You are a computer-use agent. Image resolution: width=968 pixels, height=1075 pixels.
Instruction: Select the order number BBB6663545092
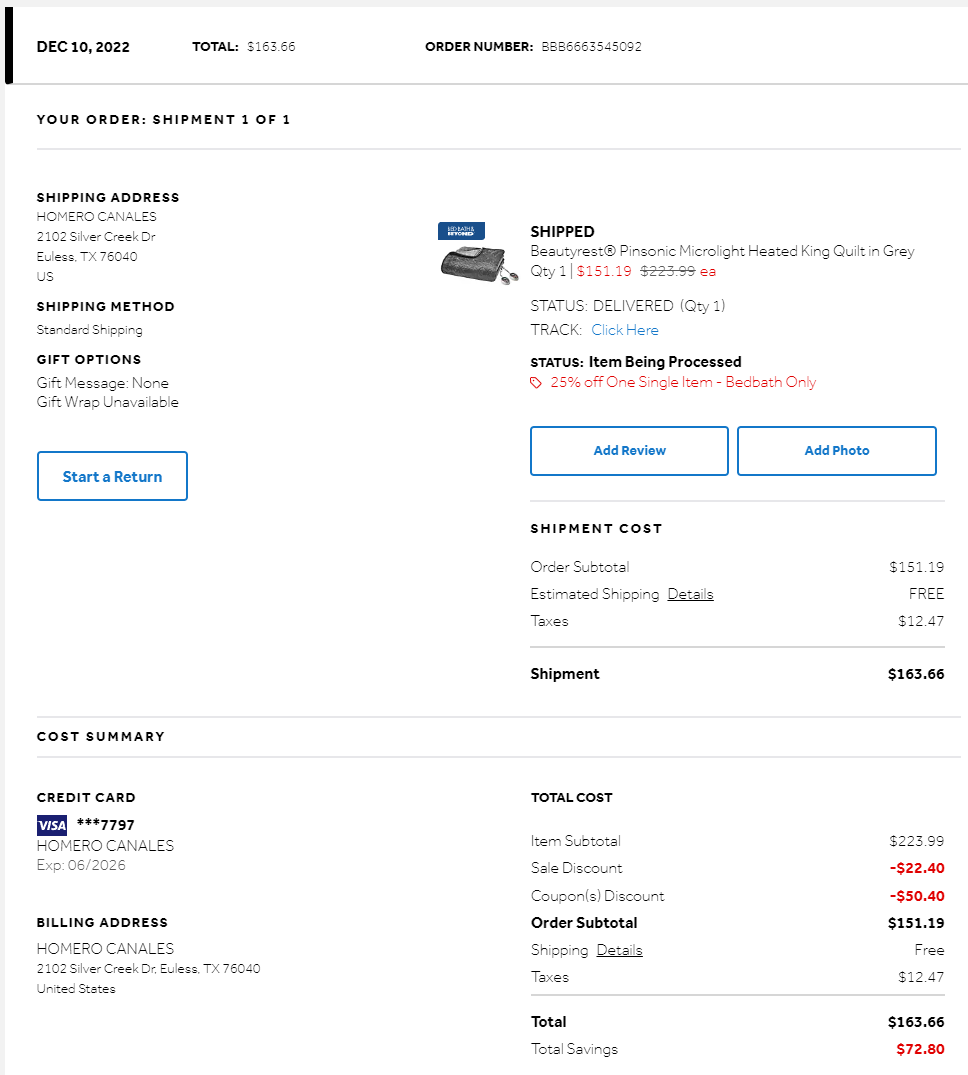(x=592, y=47)
